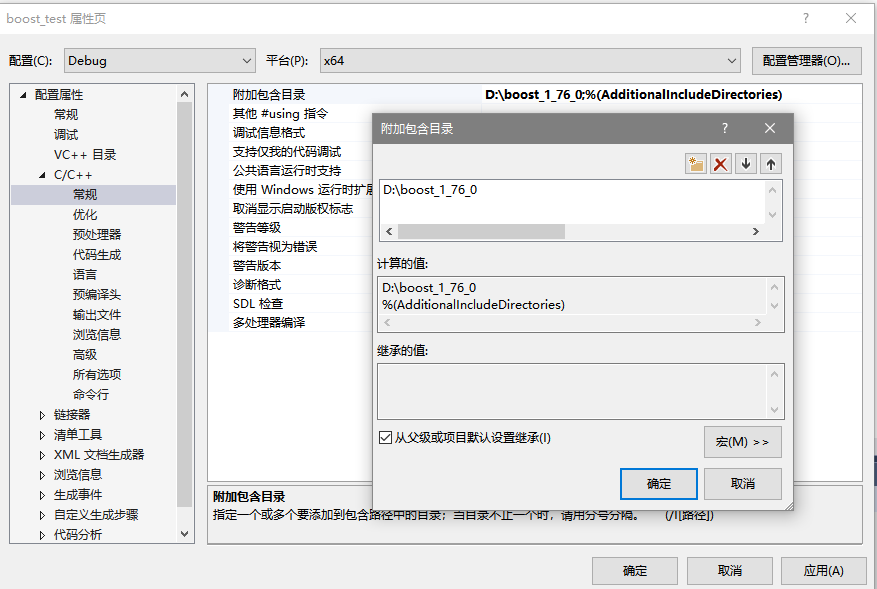Screen dimensions: 877x589
Task: Open help on the 附加包含目录 popup
Action: click(x=726, y=128)
